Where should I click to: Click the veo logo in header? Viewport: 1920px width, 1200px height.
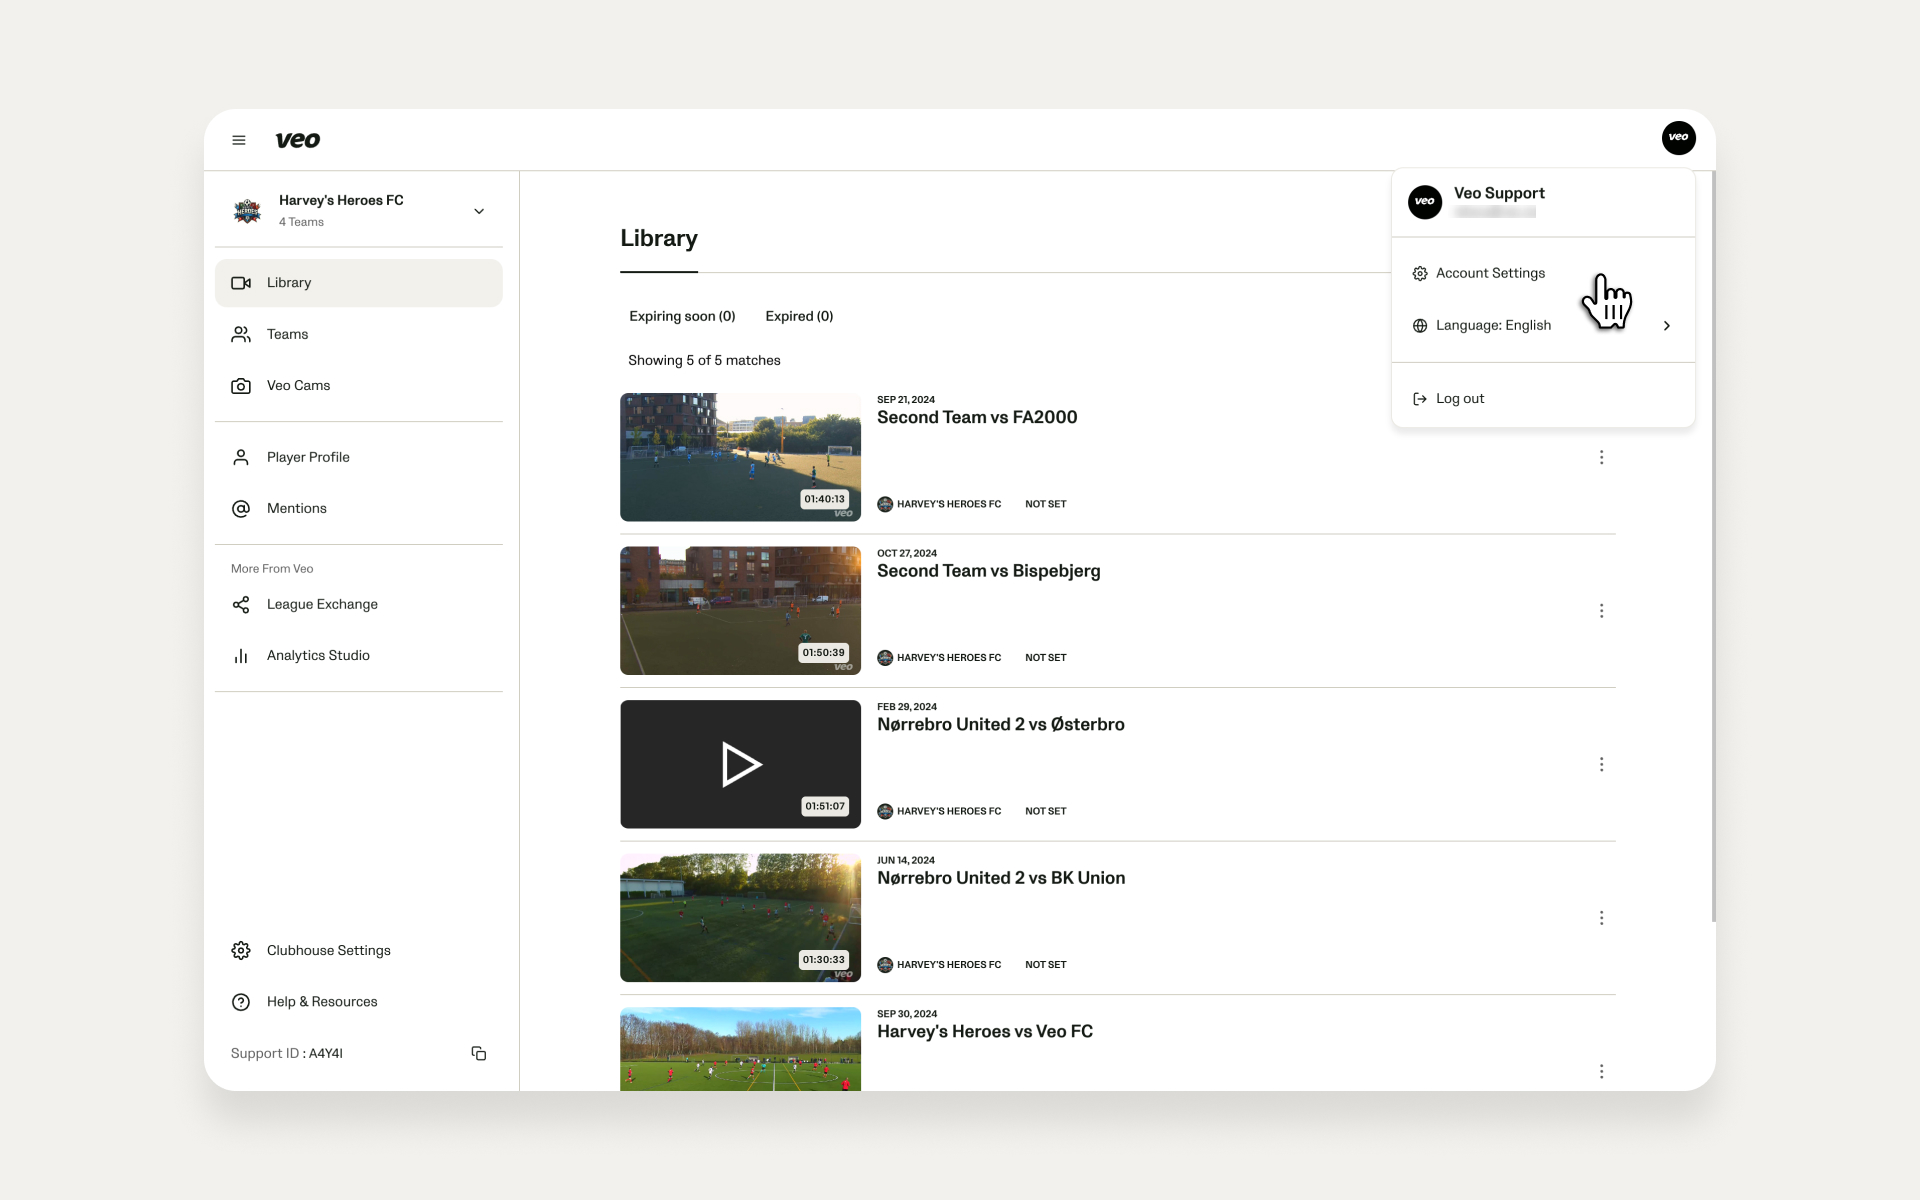[298, 140]
